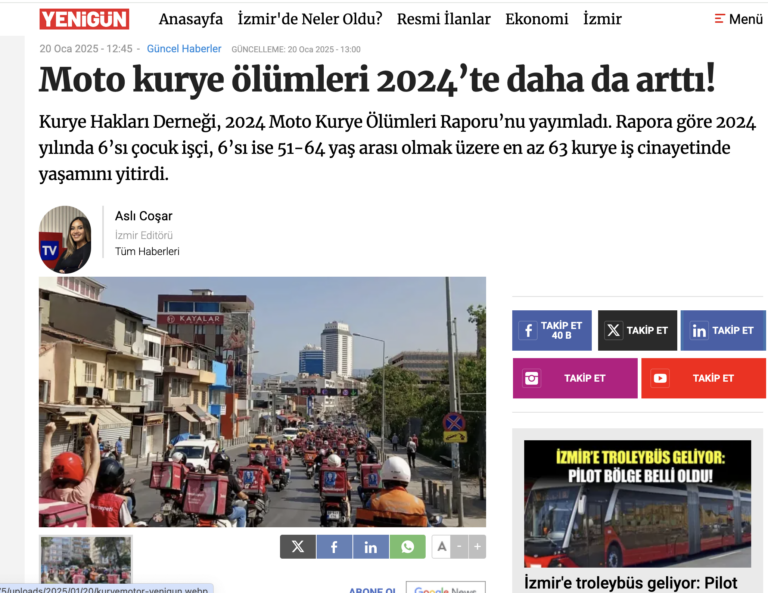
Task: Open Resmi İlanlar nav item
Action: pyautogui.click(x=443, y=19)
